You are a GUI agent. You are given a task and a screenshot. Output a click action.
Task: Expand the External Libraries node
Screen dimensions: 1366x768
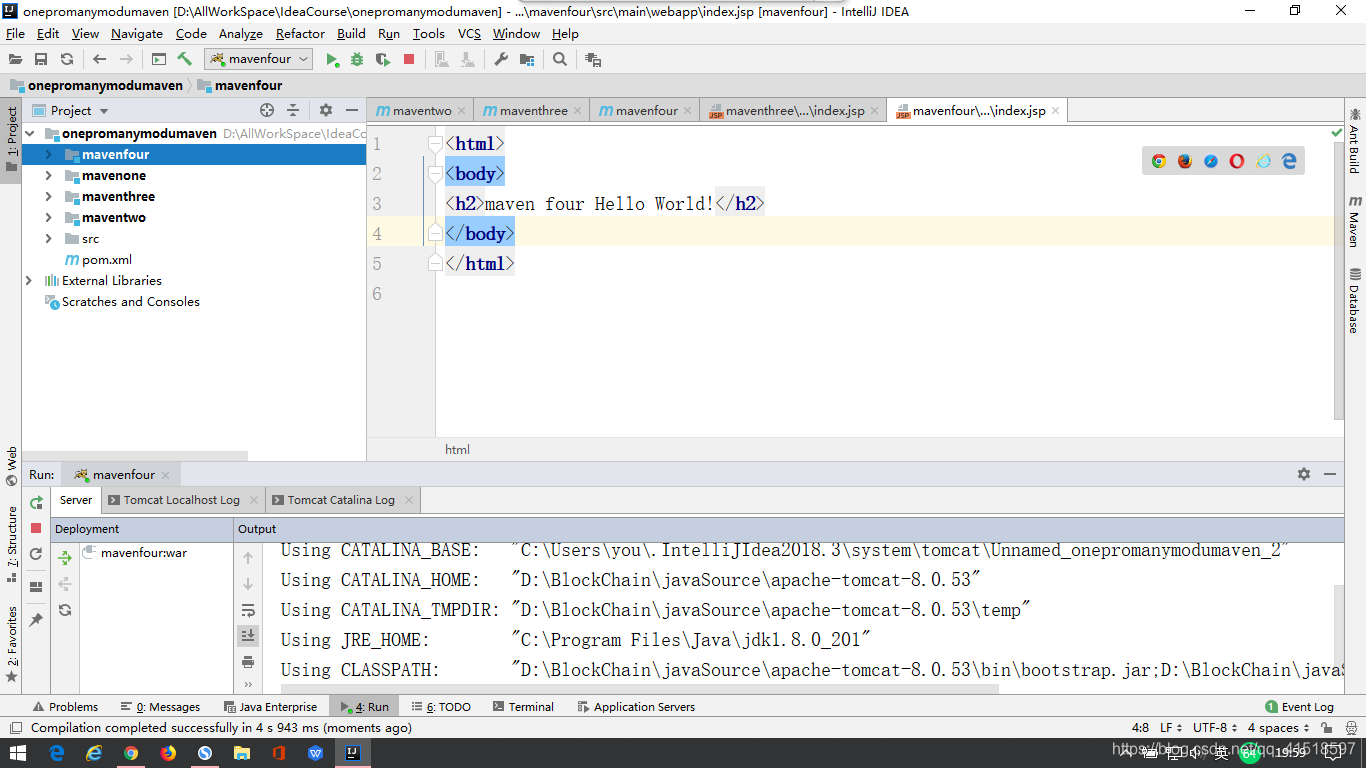click(x=29, y=281)
